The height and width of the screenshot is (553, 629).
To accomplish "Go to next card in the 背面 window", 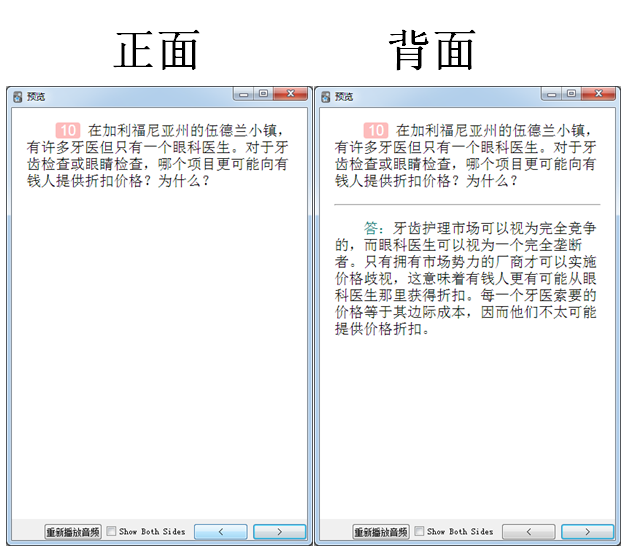I will (588, 532).
